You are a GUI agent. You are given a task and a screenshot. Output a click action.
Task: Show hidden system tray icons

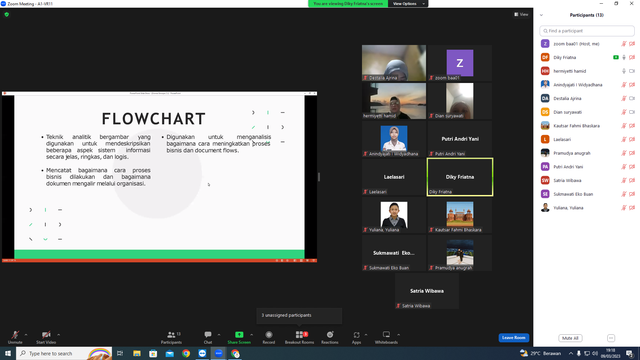tap(571, 353)
